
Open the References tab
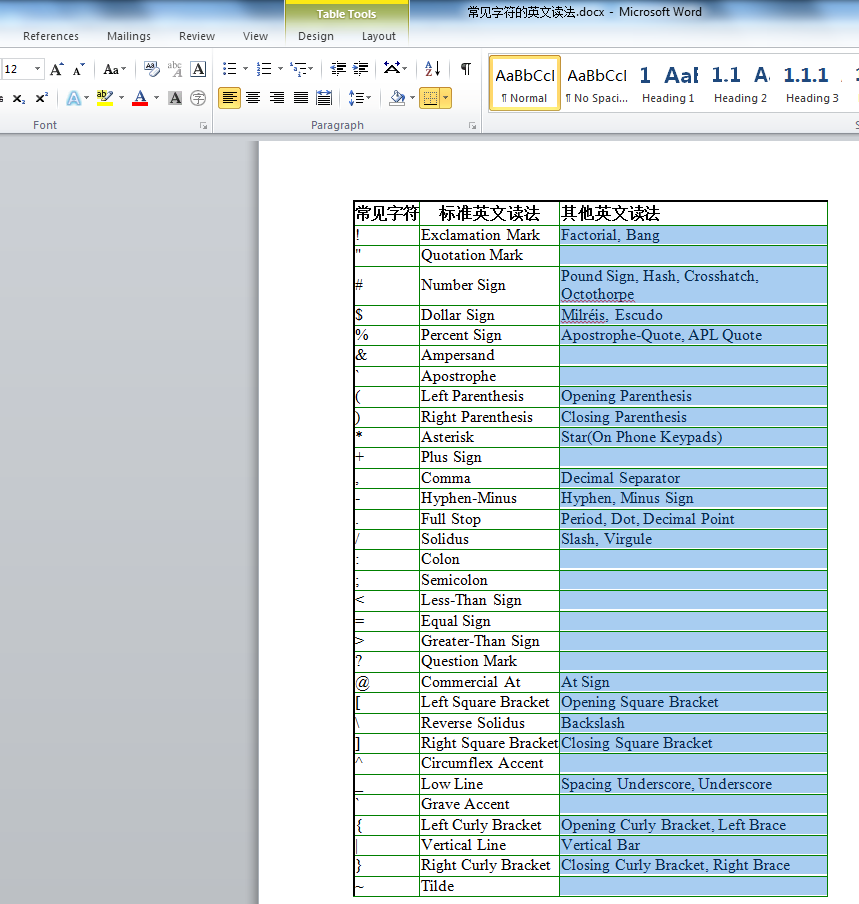[x=51, y=36]
